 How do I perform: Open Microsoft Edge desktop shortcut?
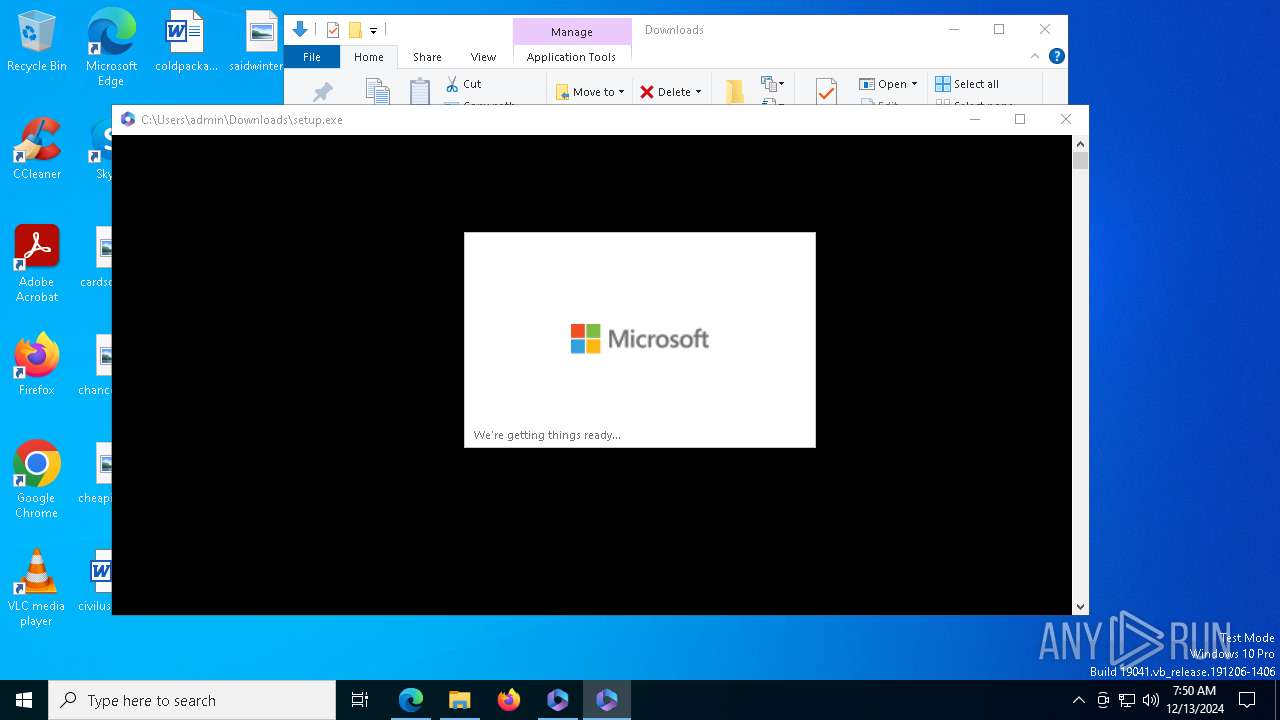click(x=111, y=47)
